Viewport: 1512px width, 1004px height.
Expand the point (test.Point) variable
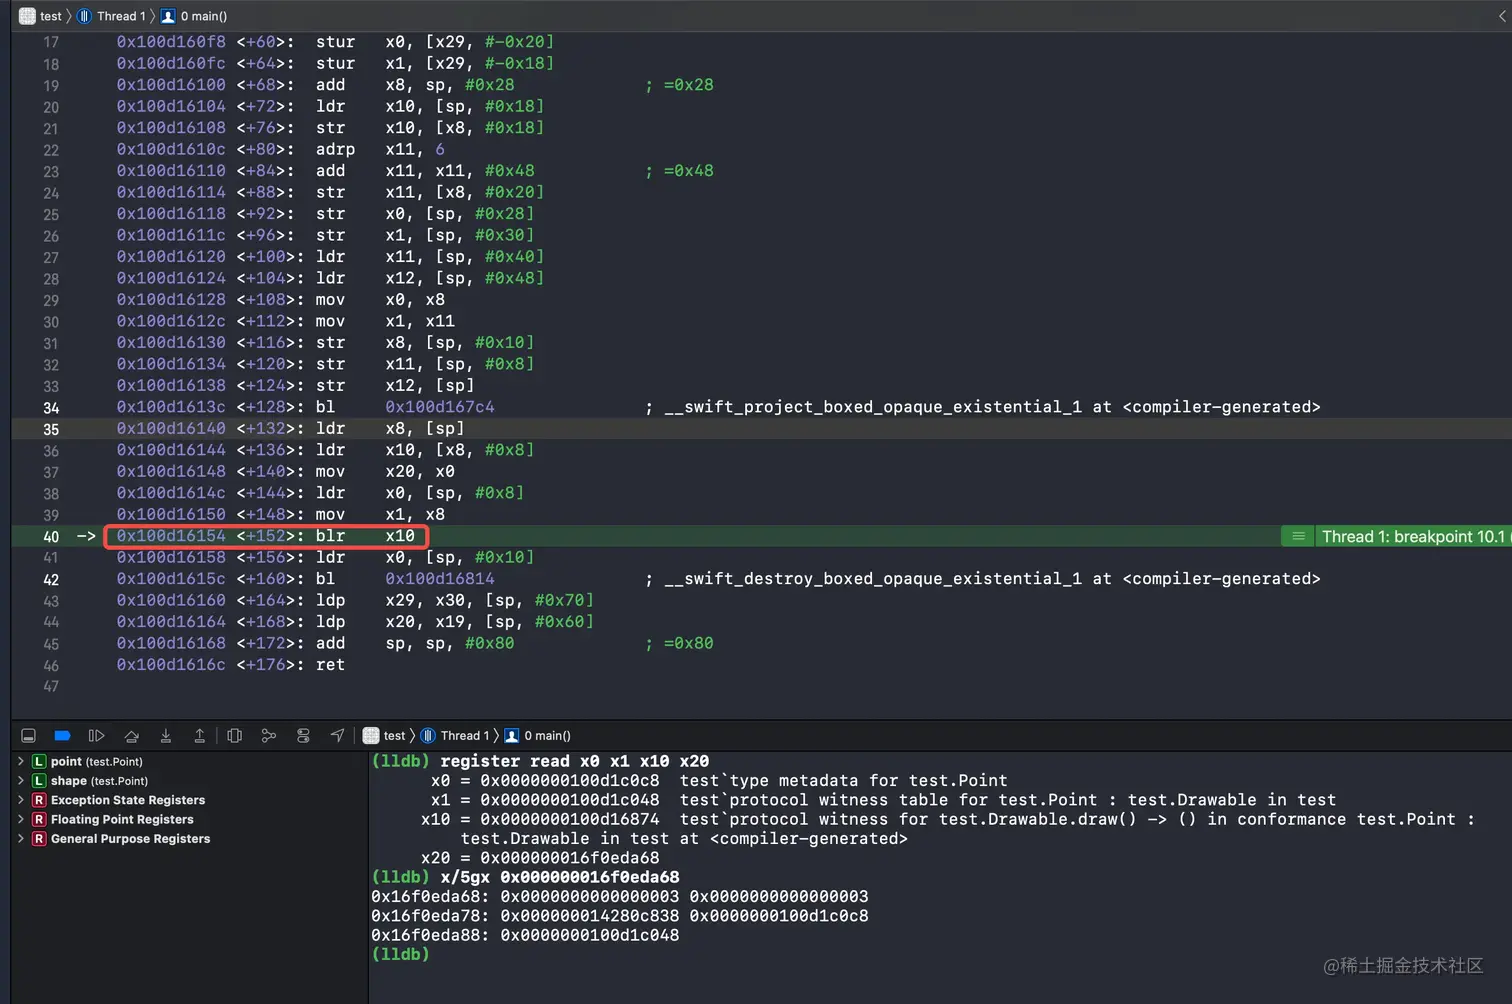[x=21, y=761]
